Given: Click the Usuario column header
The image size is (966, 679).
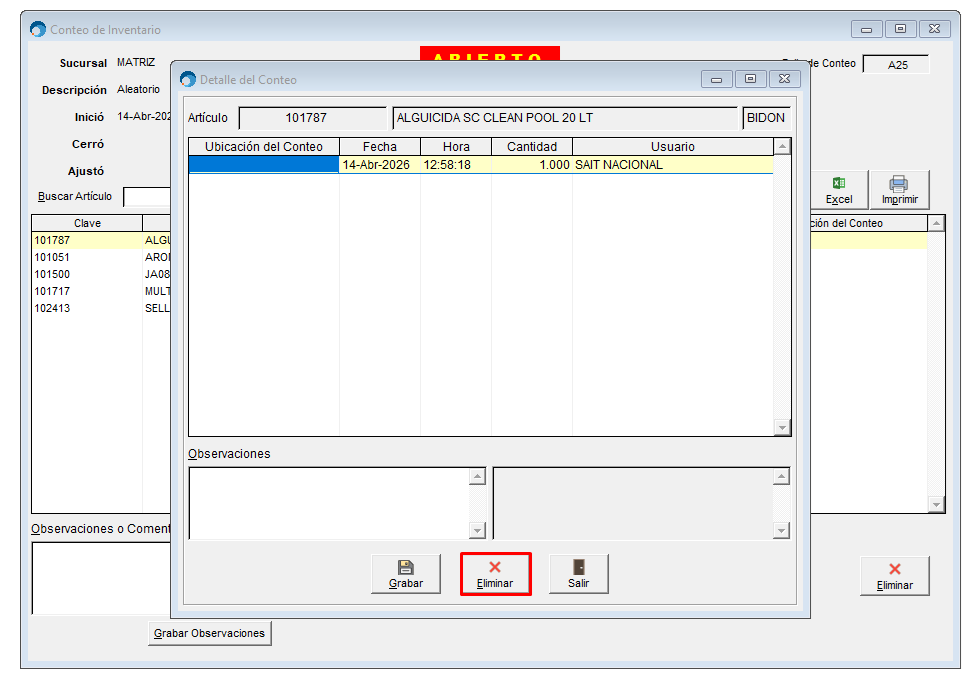Looking at the screenshot, I should 672,147.
